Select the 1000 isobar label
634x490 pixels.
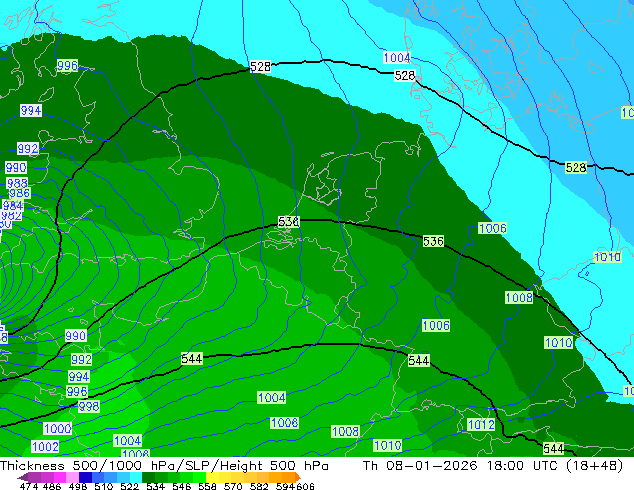click(57, 429)
